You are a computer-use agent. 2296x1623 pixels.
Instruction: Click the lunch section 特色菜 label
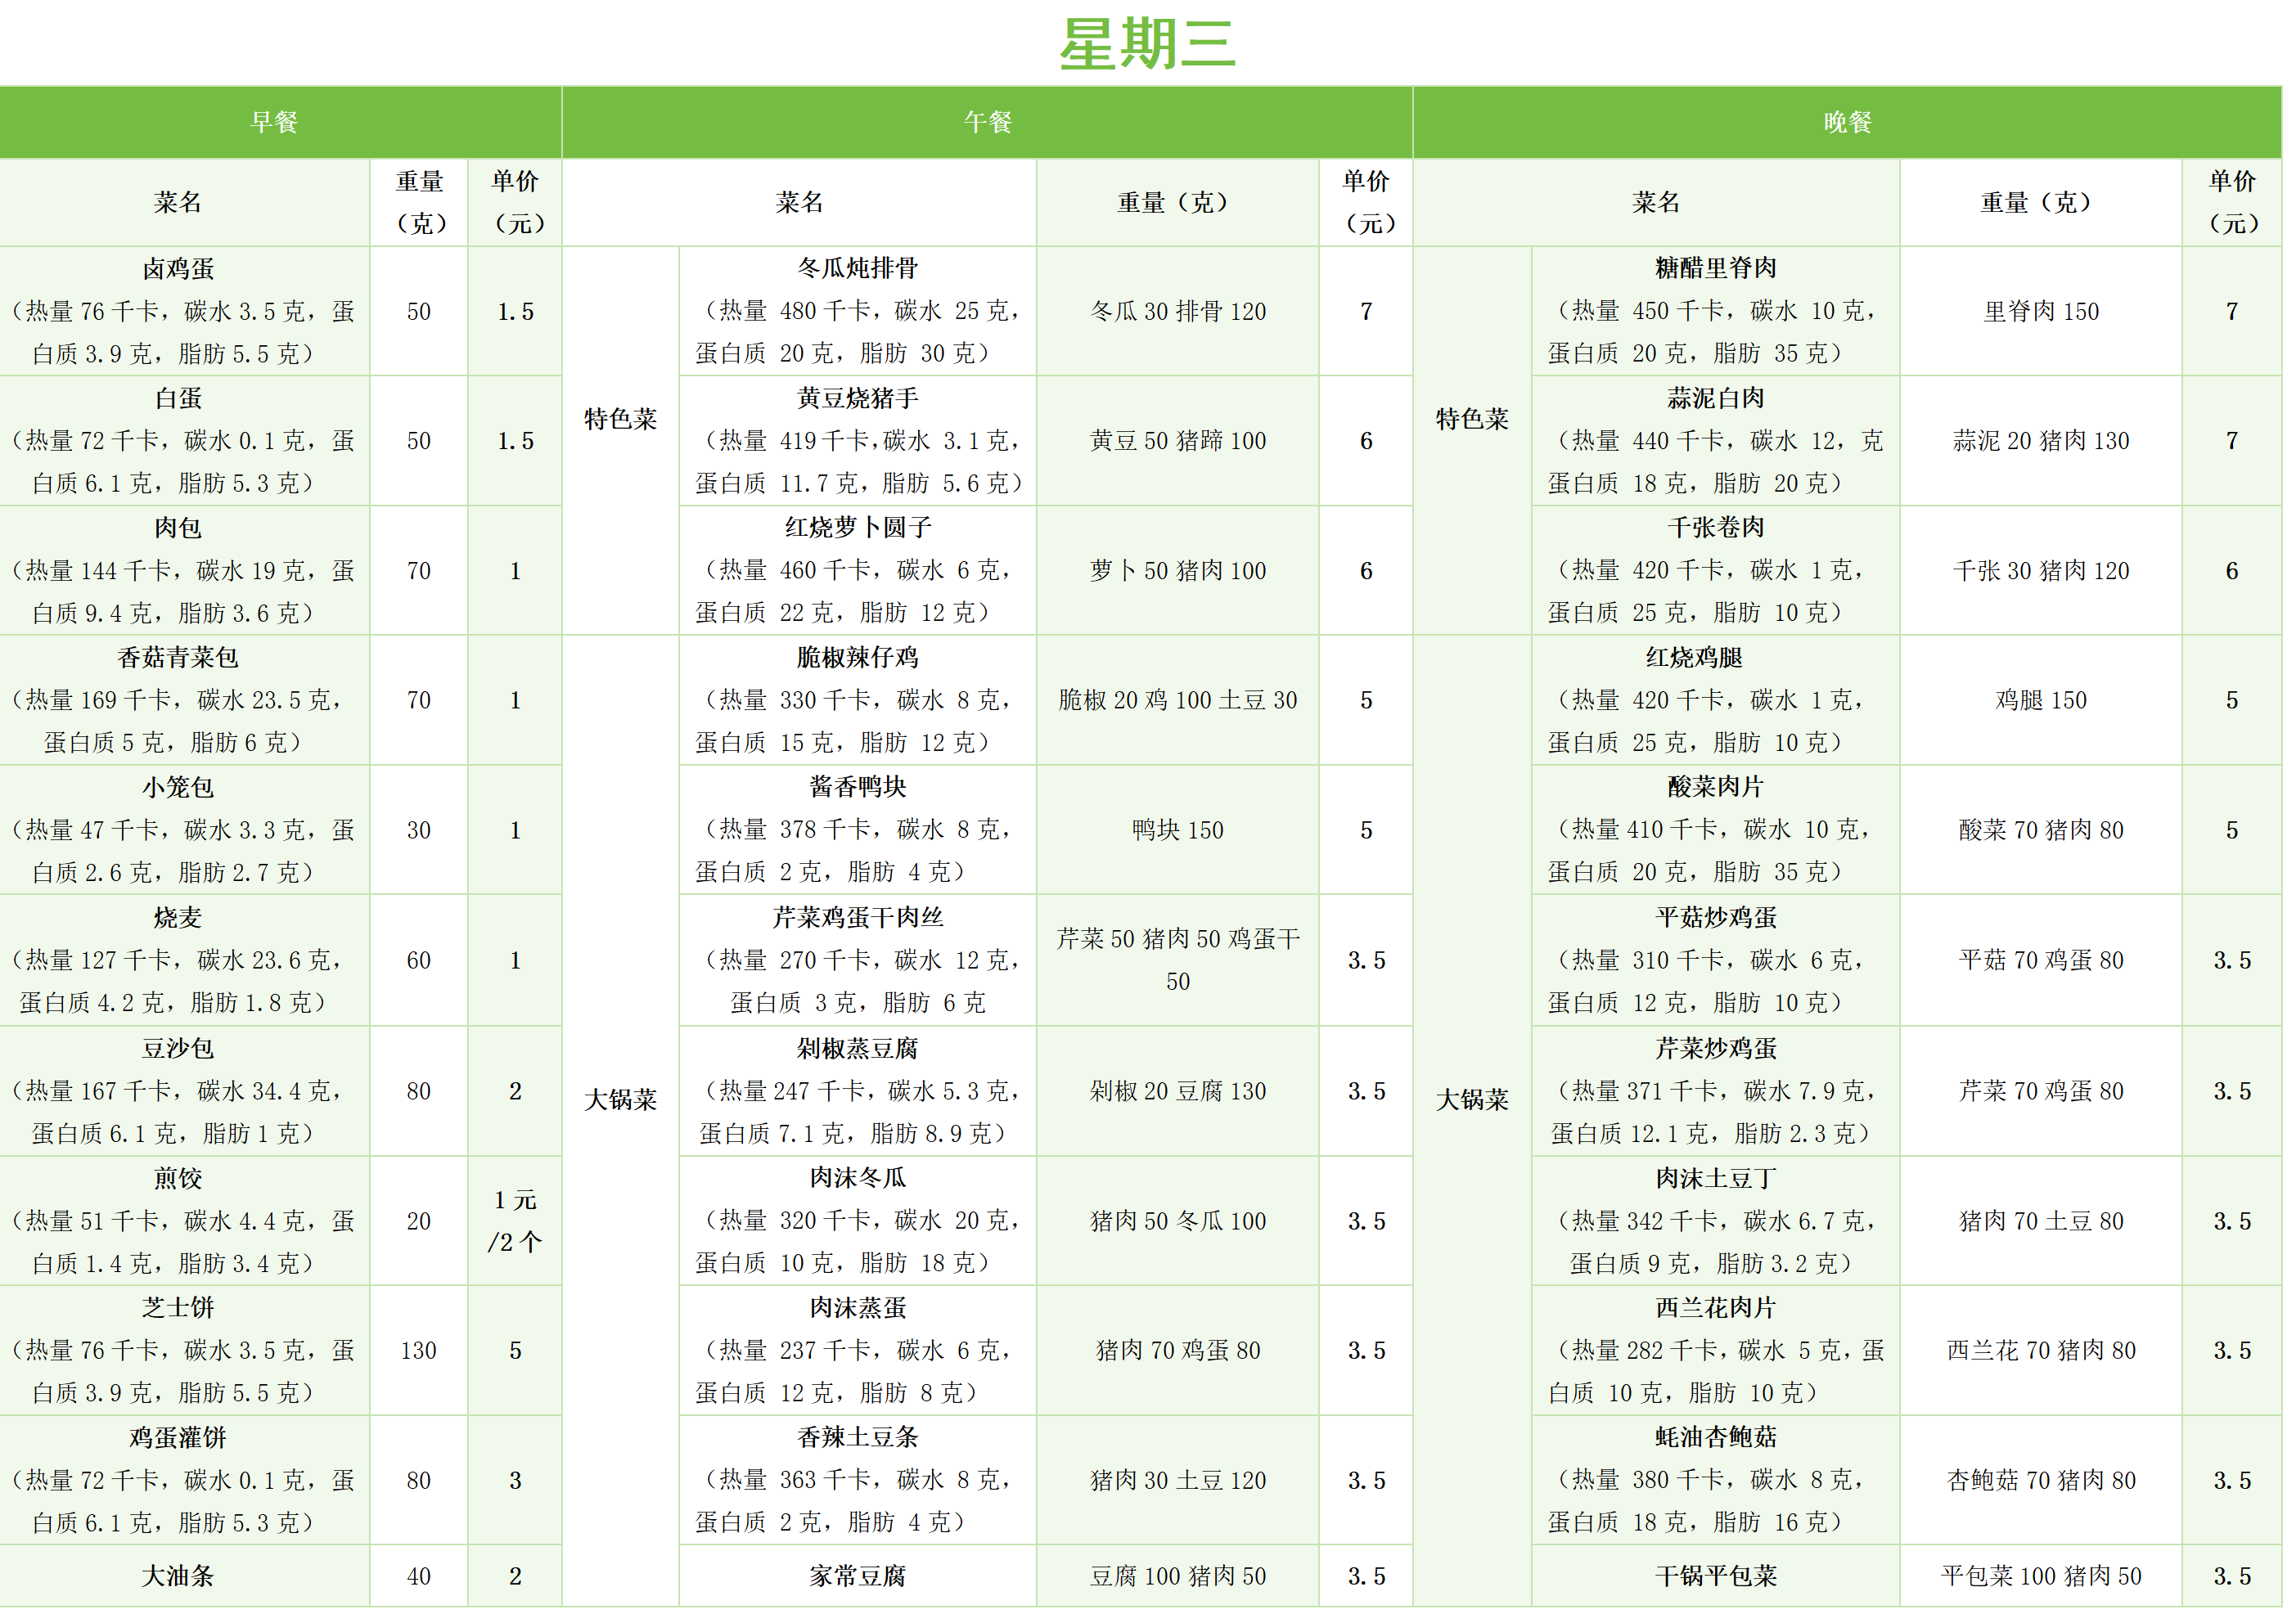pos(620,419)
